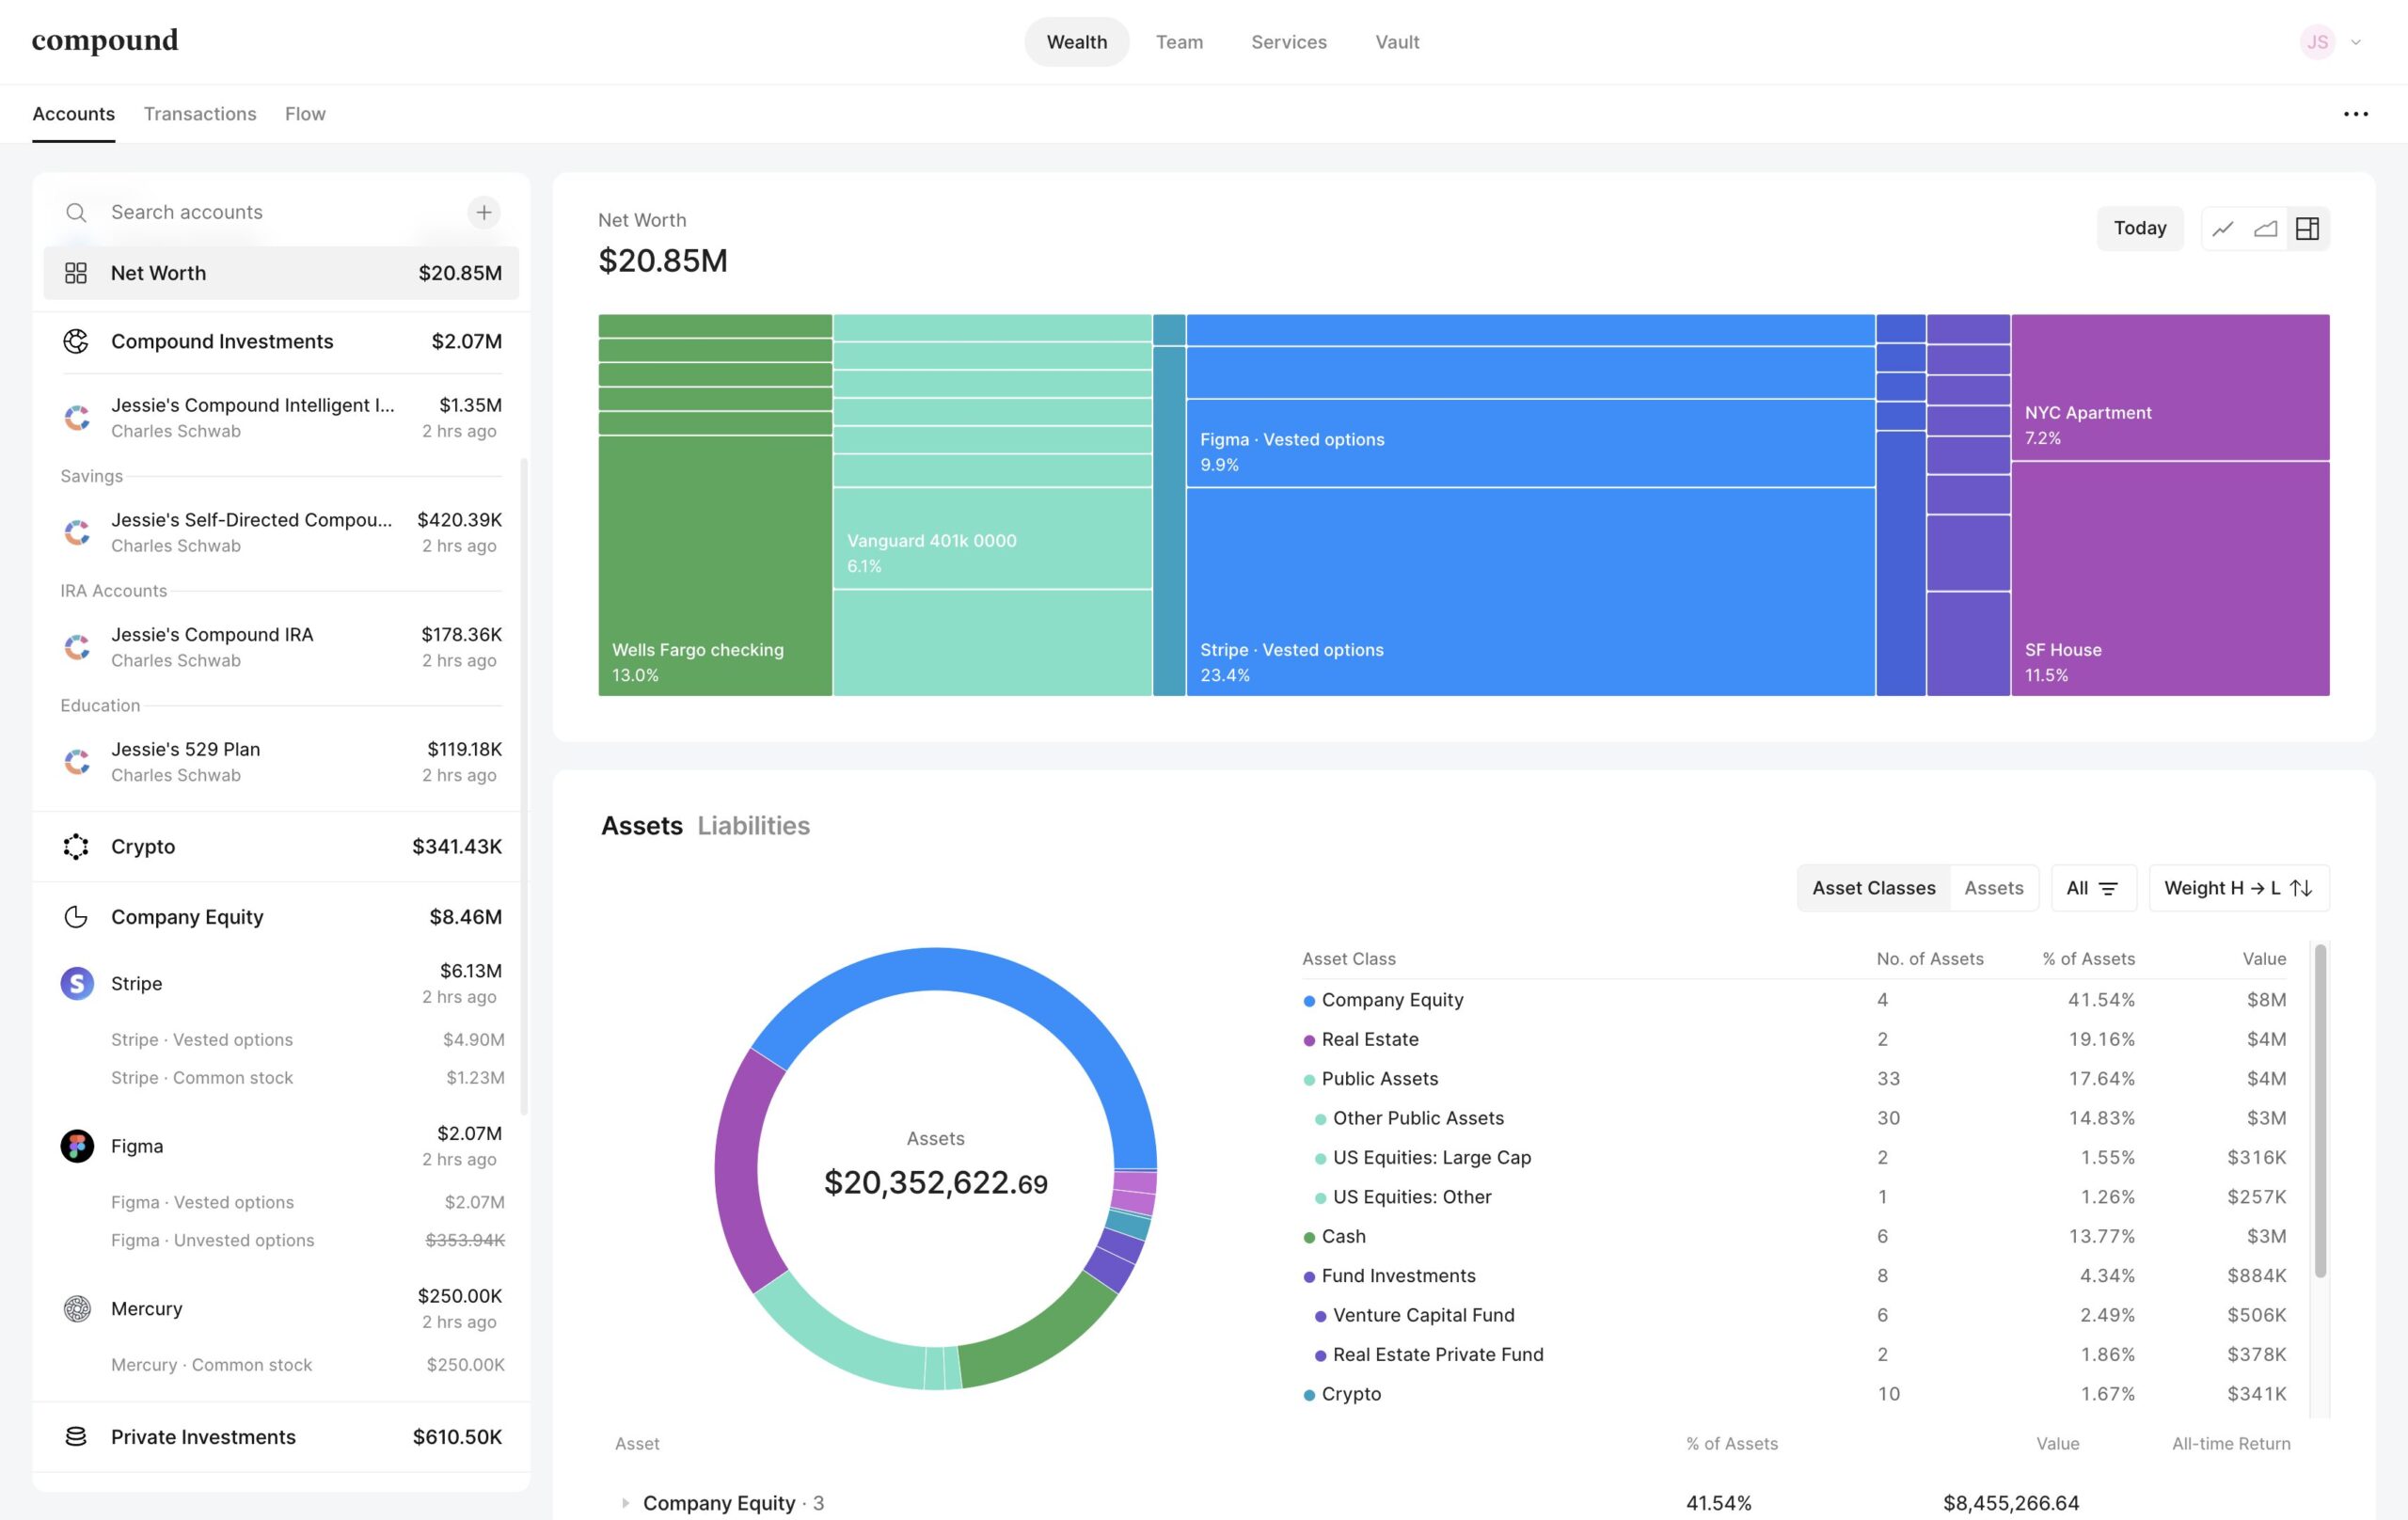Open the Stripe account row
Viewport: 2408px width, 1520px height.
tap(281, 983)
